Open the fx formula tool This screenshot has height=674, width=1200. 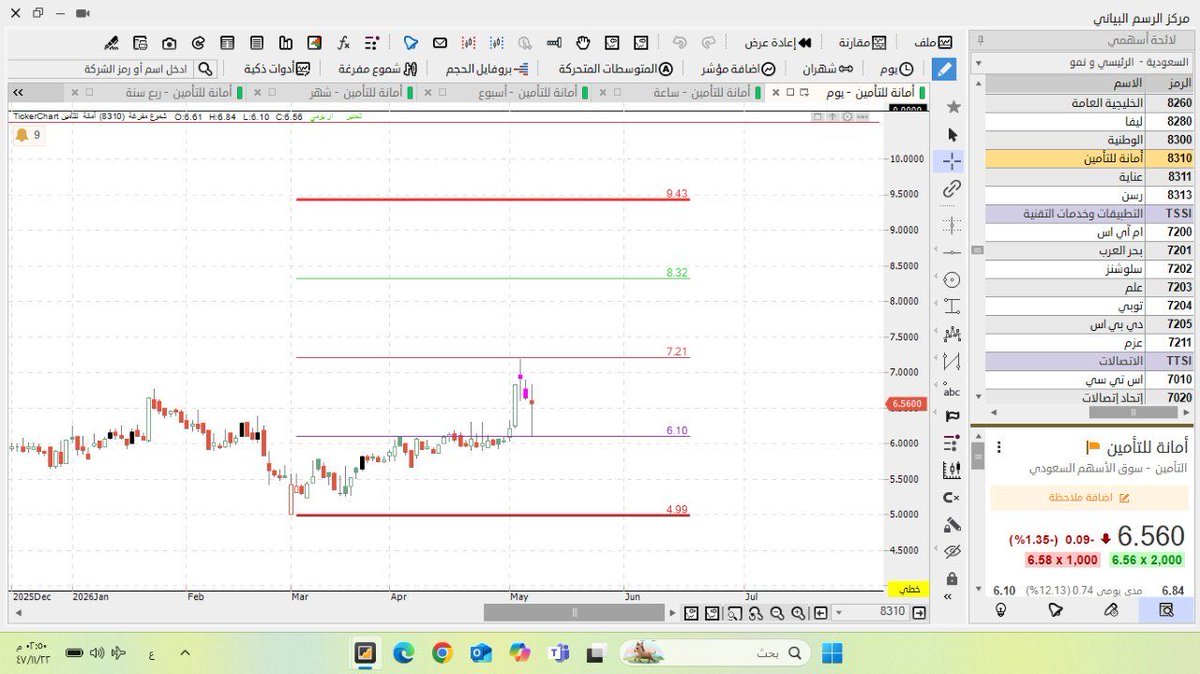click(x=343, y=43)
